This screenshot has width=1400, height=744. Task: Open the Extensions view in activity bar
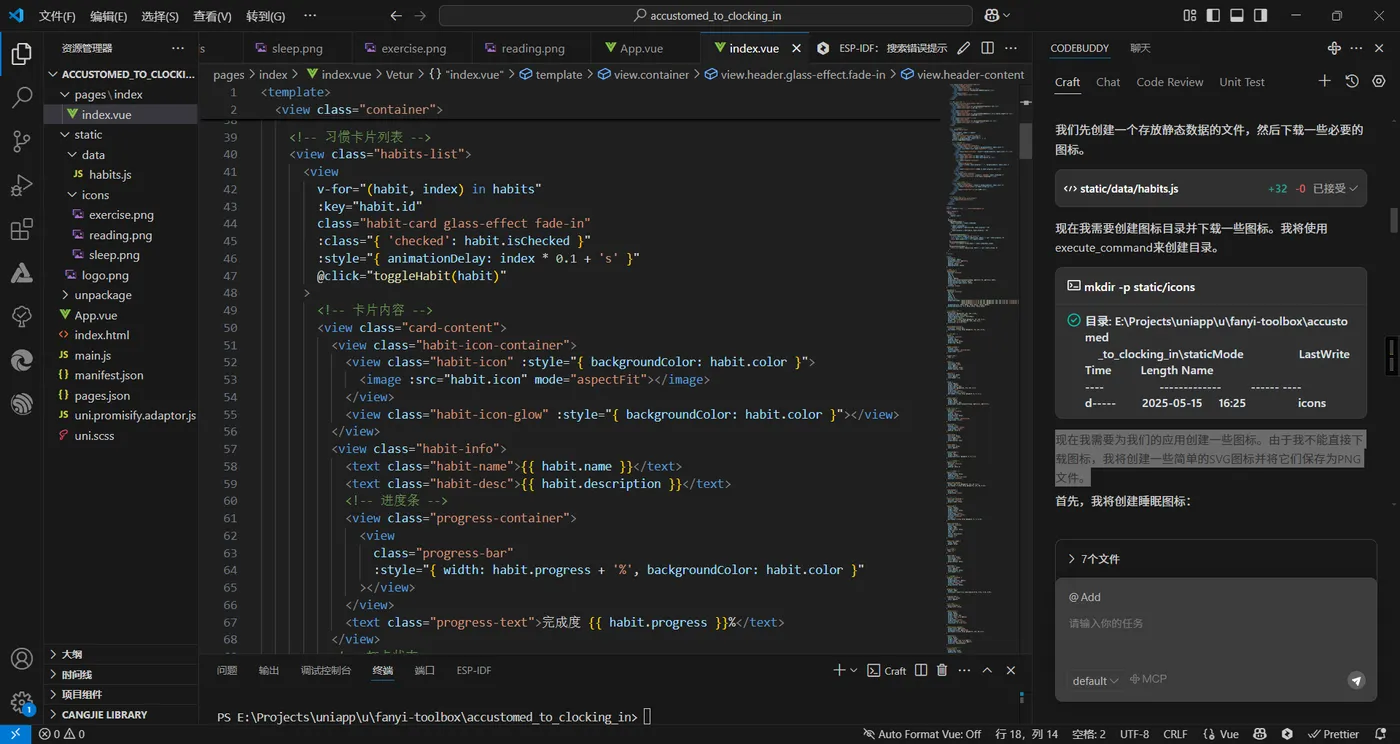(21, 230)
